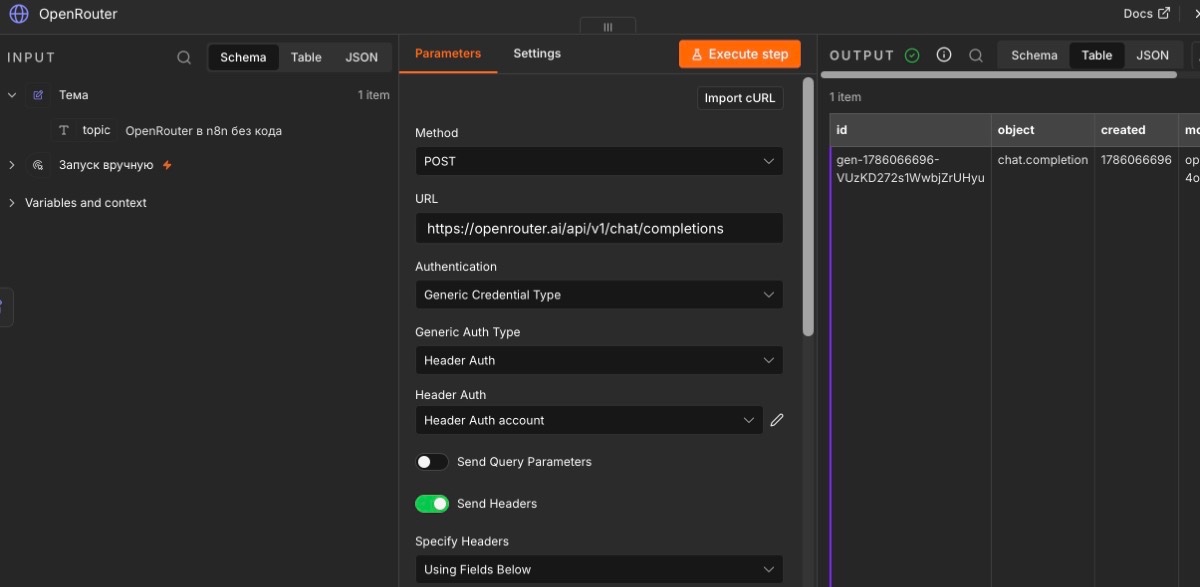The height and width of the screenshot is (587, 1200).
Task: Click the '1 item' label under OUTPUT
Action: [x=845, y=97]
